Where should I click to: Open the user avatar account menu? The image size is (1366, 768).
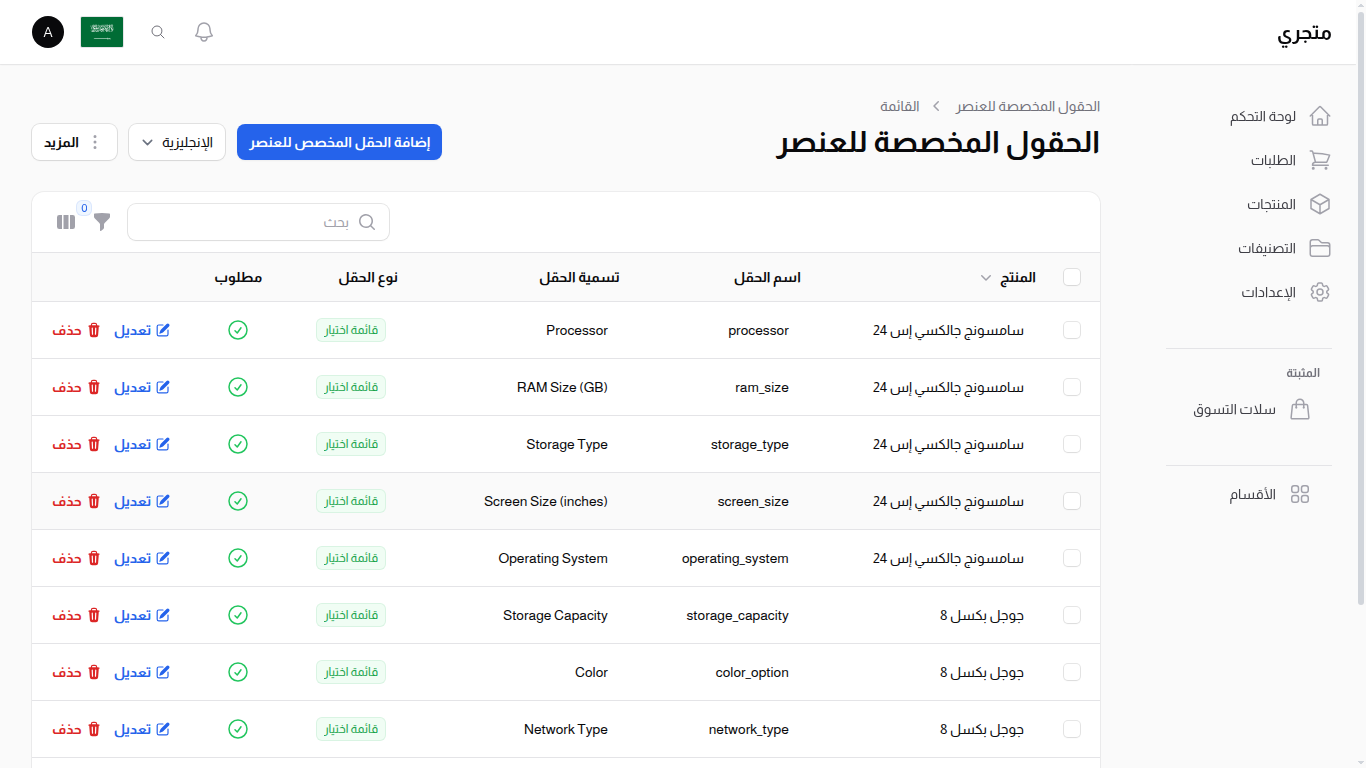click(x=47, y=31)
